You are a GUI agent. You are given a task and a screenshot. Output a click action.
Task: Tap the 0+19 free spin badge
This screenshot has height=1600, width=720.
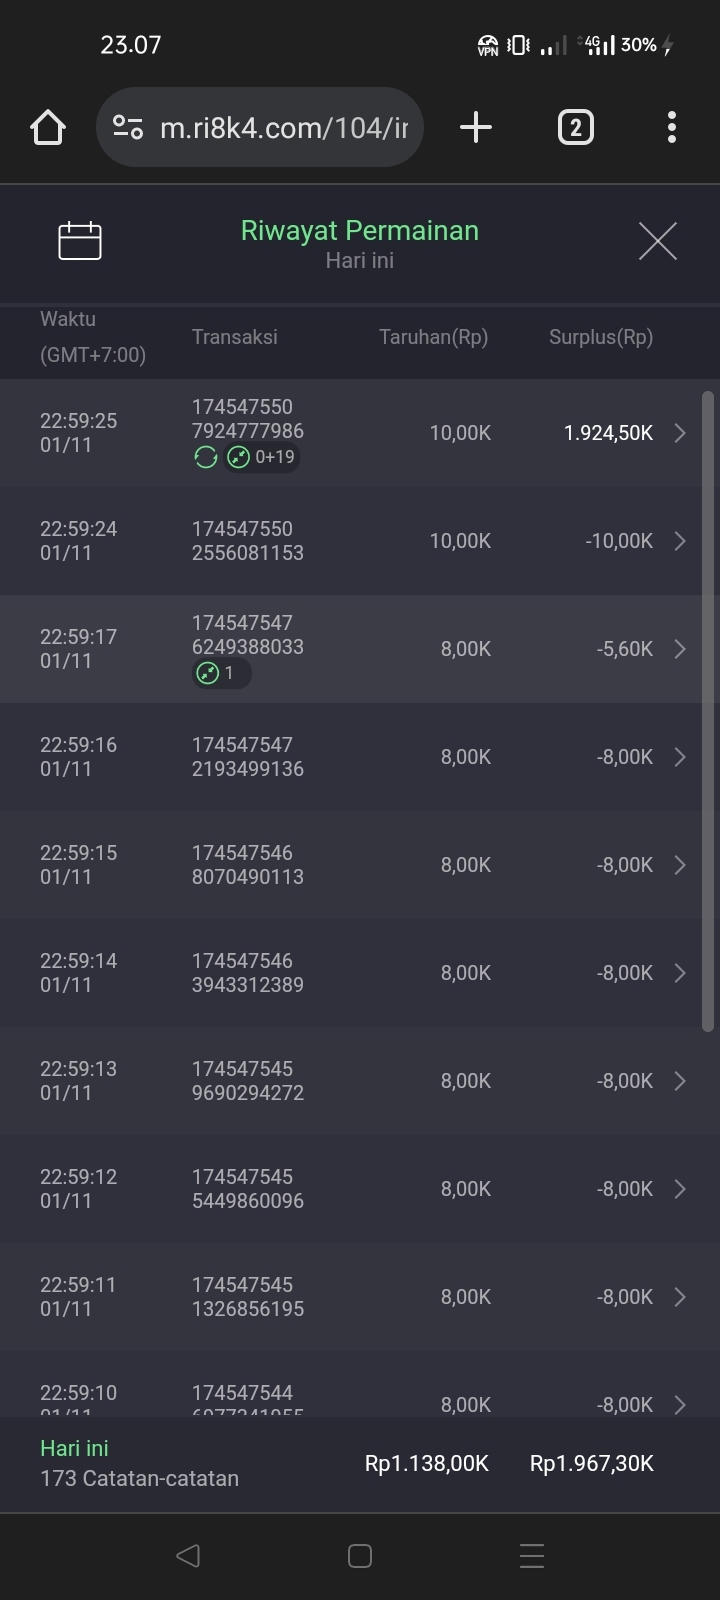coord(262,457)
